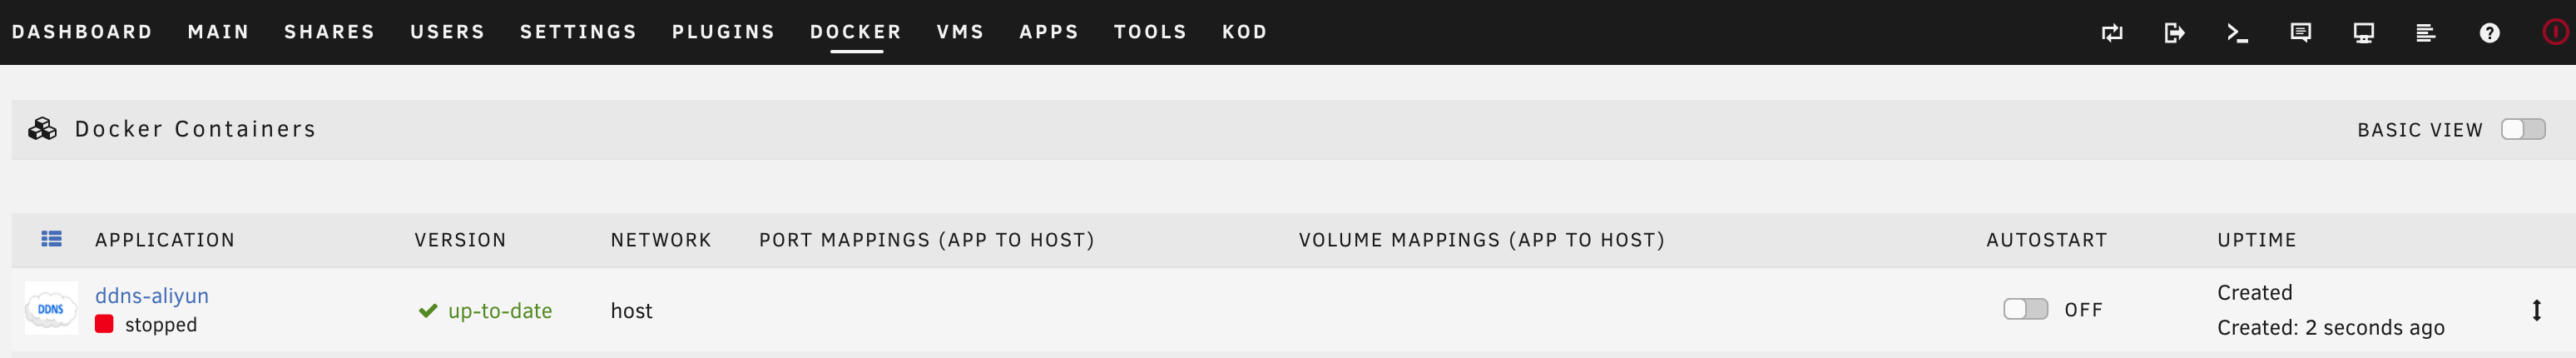
Task: Click the logout icon in header
Action: pyautogui.click(x=2174, y=33)
